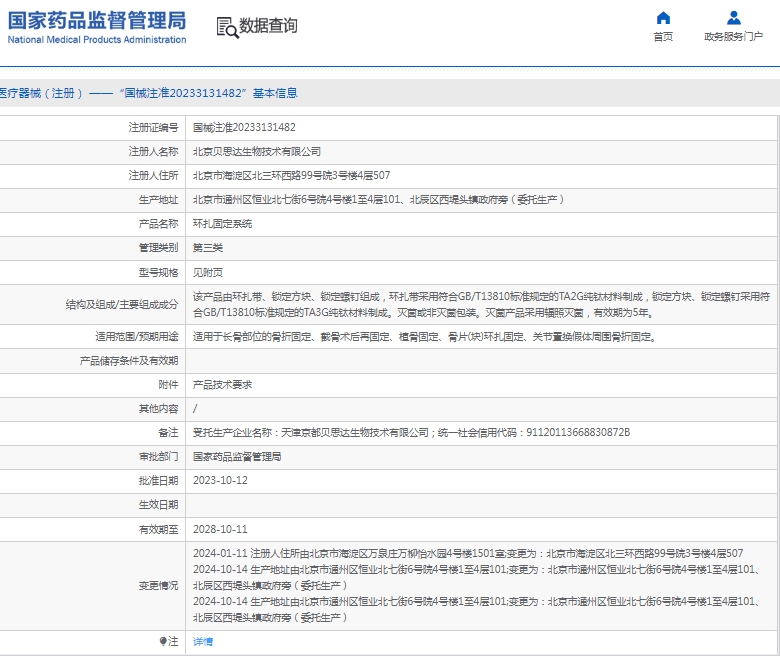Click the 产品储存条件及有效期 label
The width and height of the screenshot is (780, 659).
tap(129, 361)
